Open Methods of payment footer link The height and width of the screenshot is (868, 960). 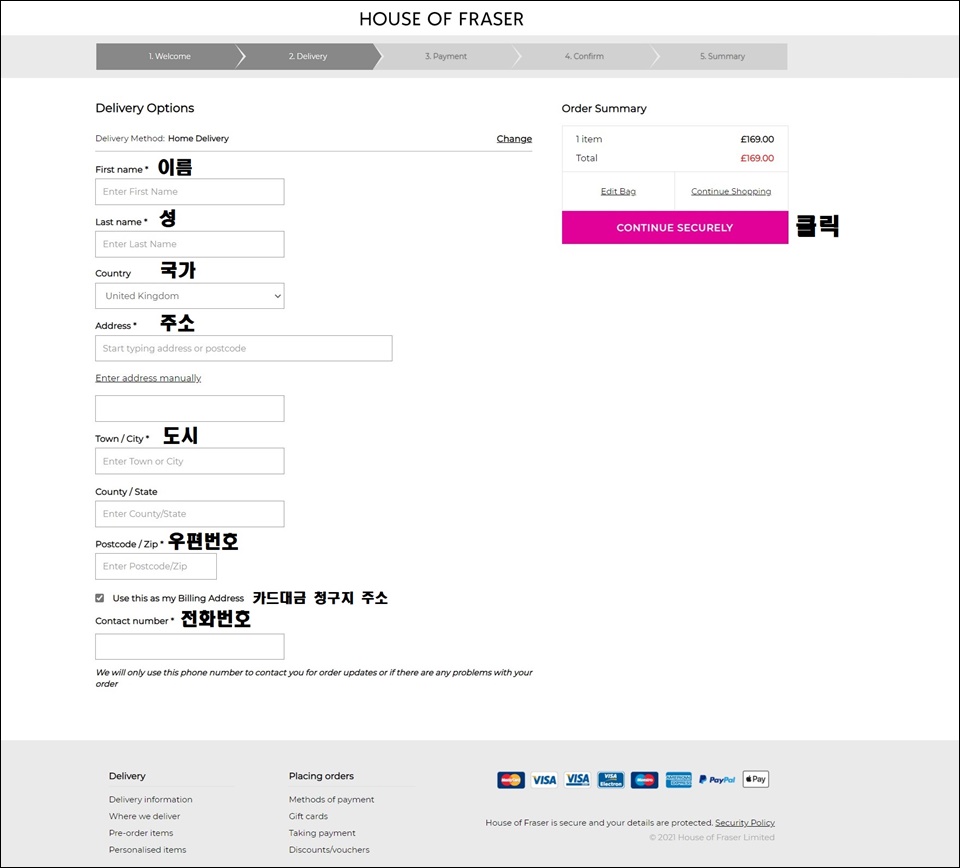pos(331,799)
